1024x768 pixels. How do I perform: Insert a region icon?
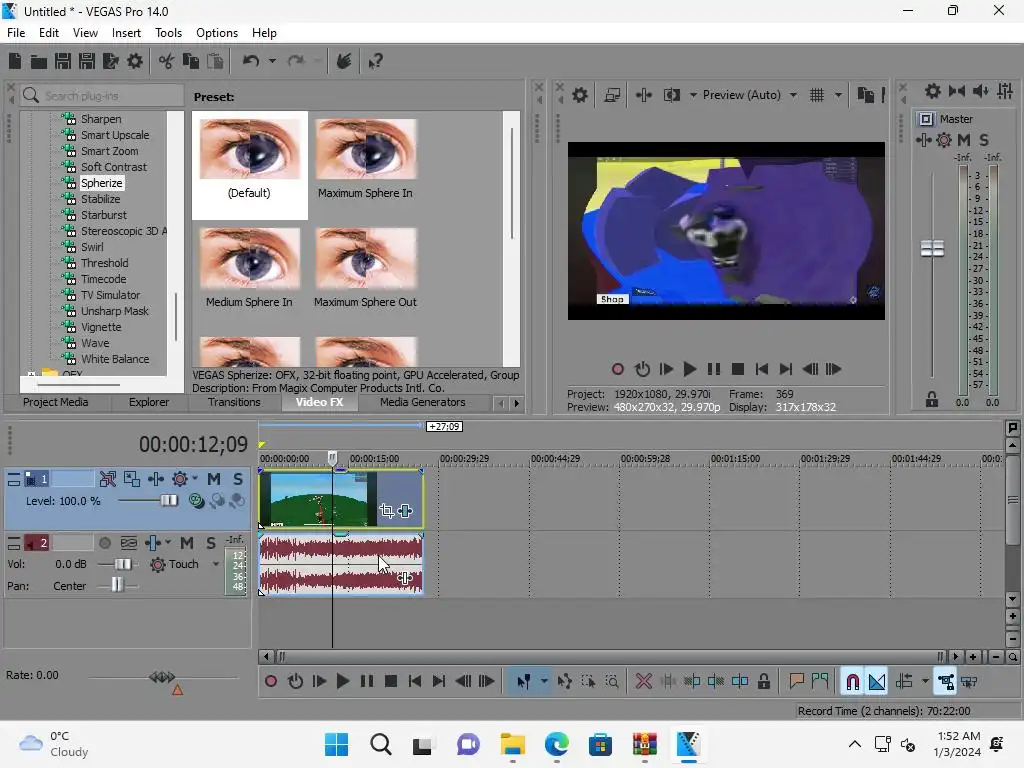tap(820, 682)
